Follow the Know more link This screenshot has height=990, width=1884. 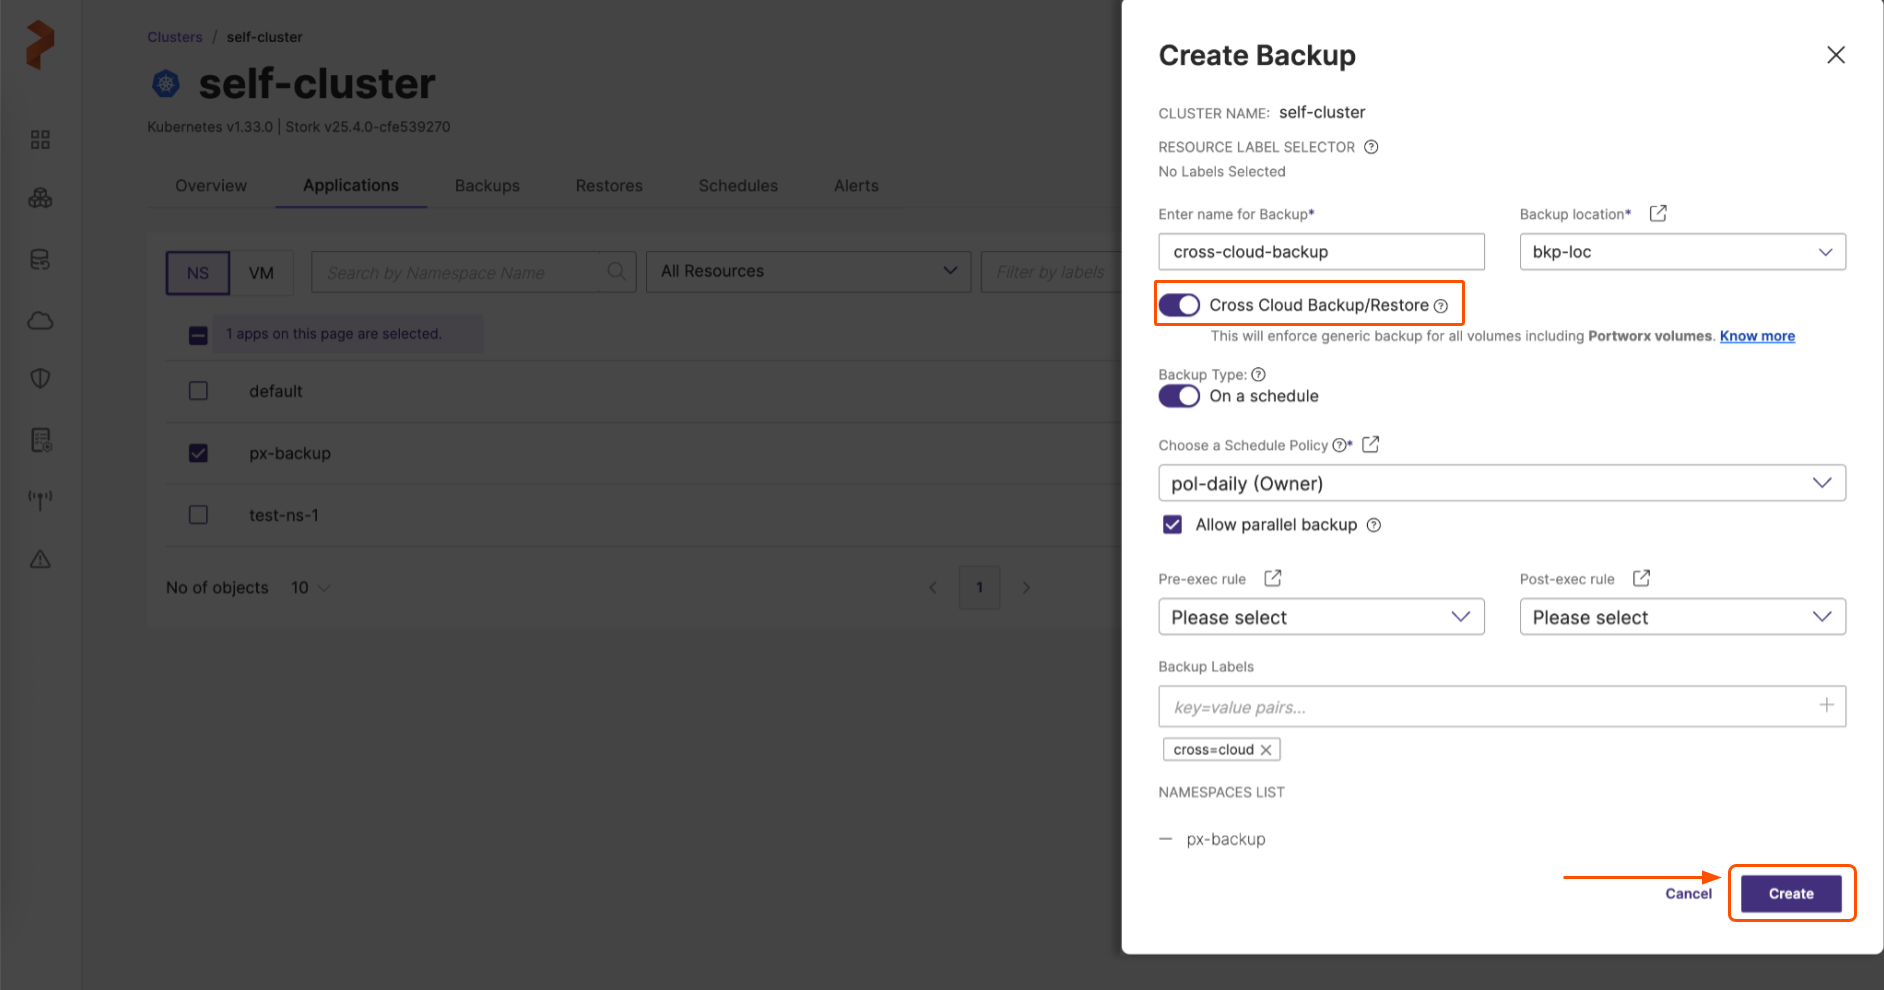point(1757,336)
